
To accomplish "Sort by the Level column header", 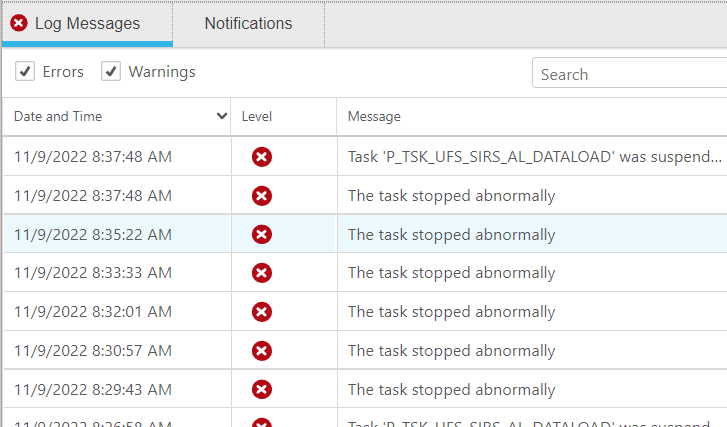I will coord(257,117).
